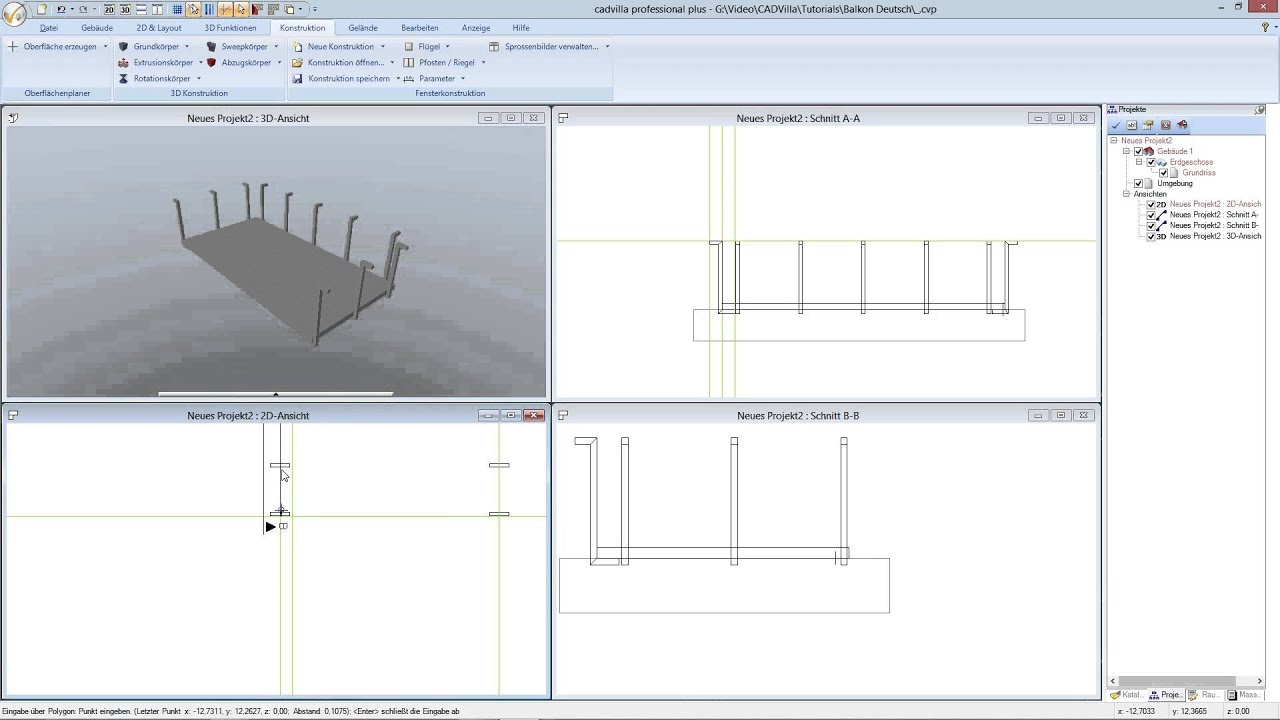Image resolution: width=1280 pixels, height=720 pixels.
Task: Toggle checkbox for Schnitt B- view entry
Action: [1151, 226]
